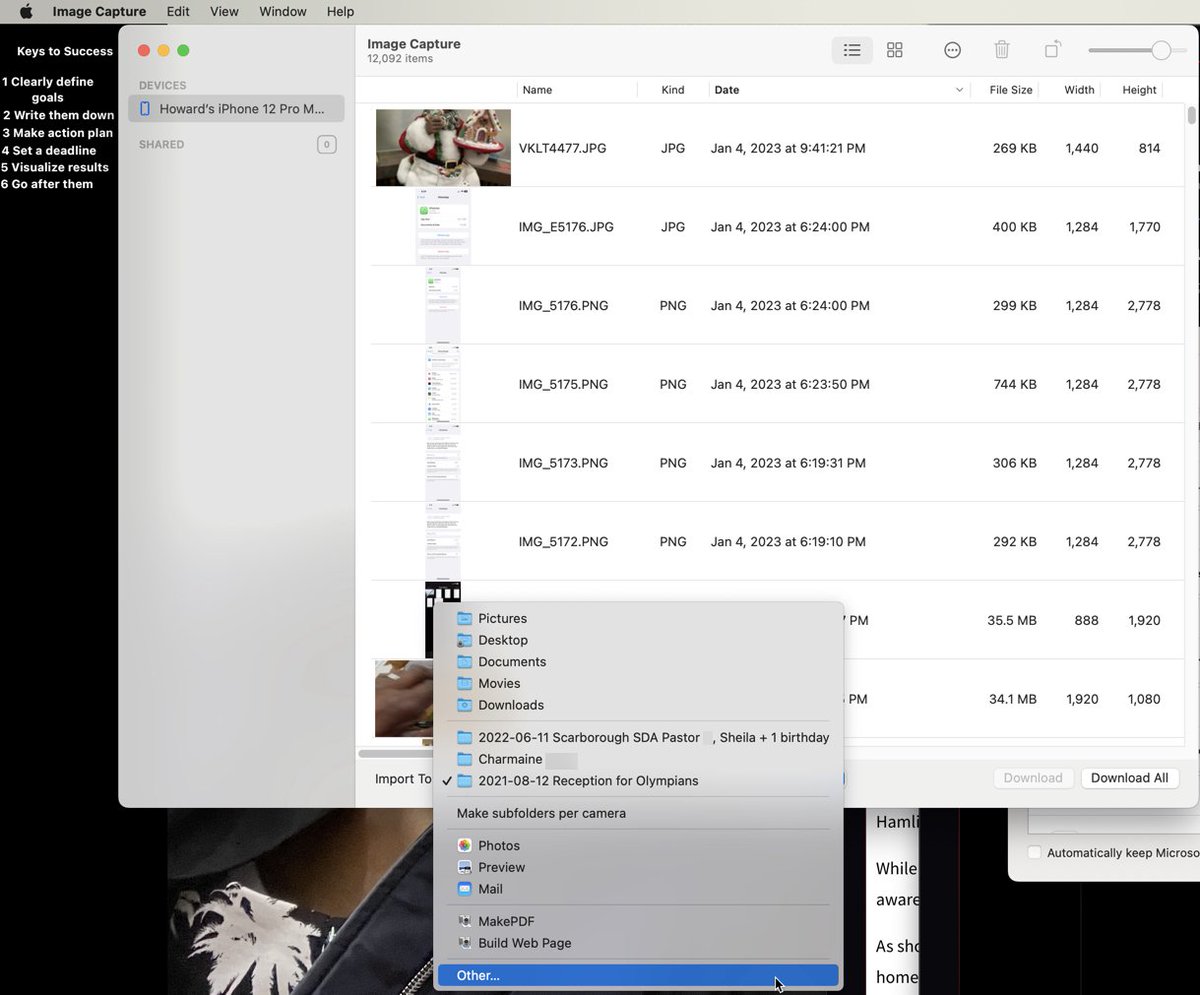Select the IMG_5173.PNG file name
1200x995 pixels.
(563, 463)
